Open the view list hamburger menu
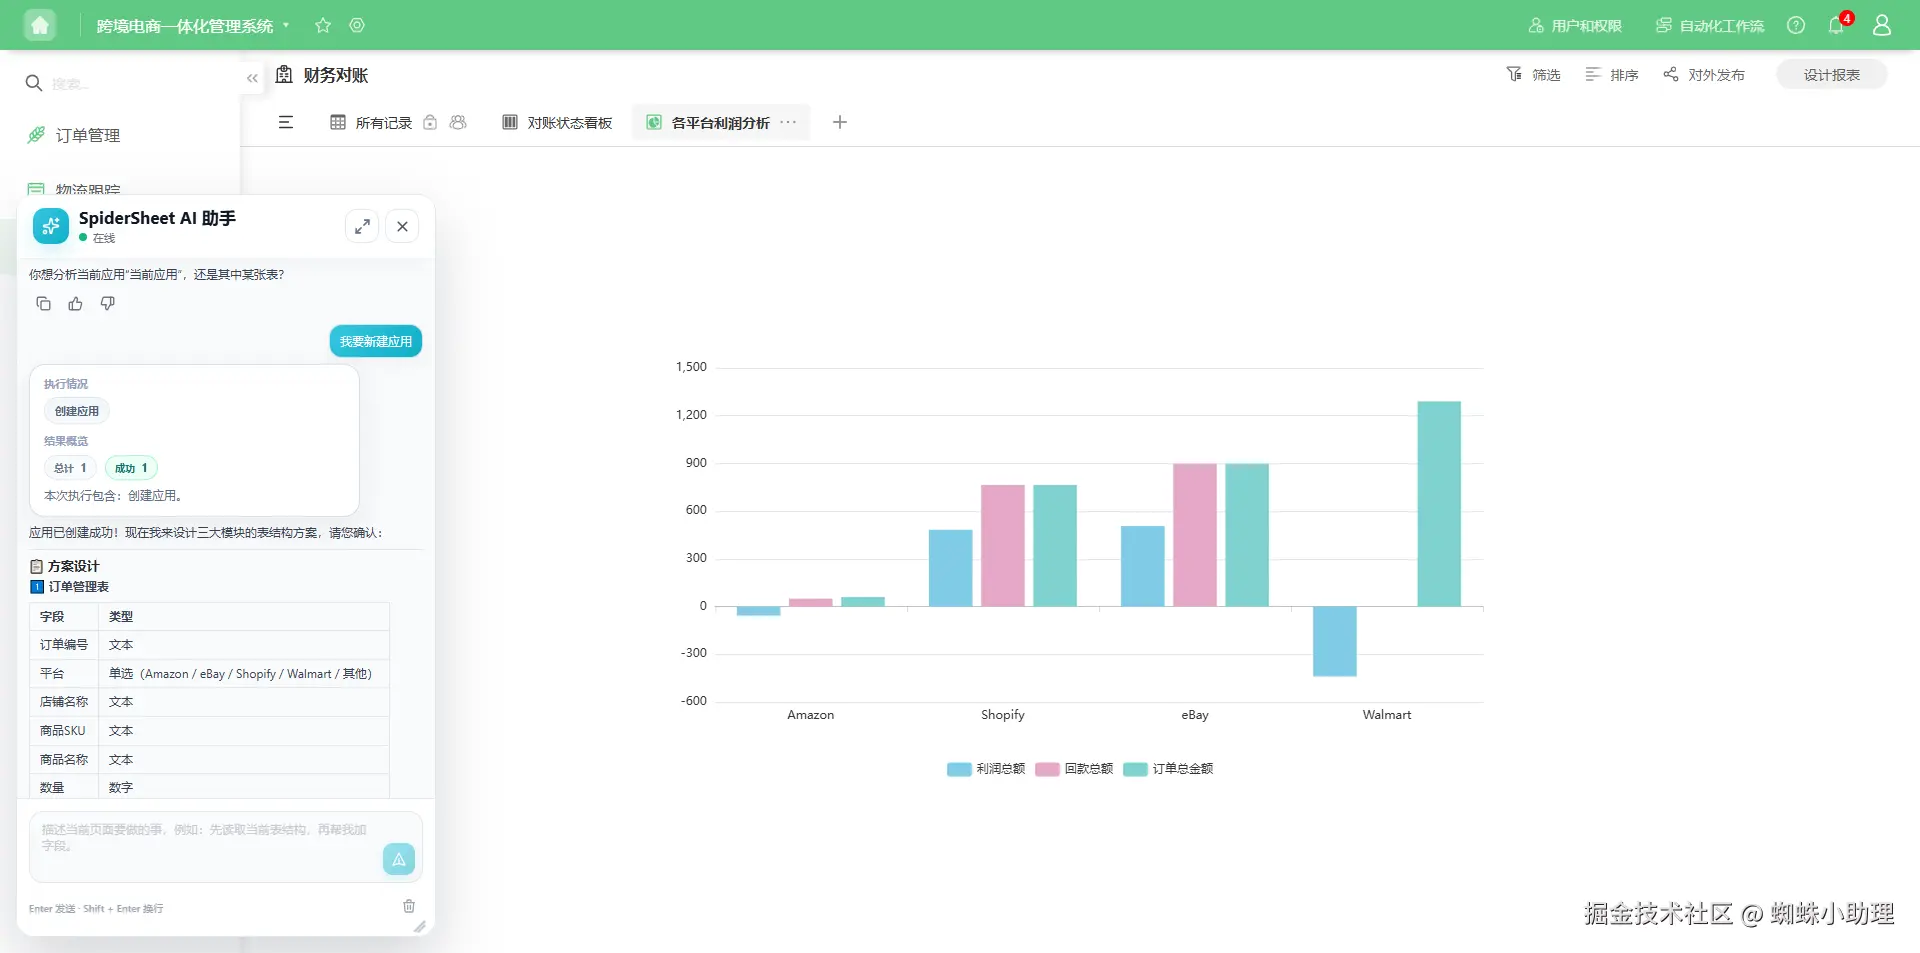Screen dimensions: 1920x953 click(x=286, y=122)
